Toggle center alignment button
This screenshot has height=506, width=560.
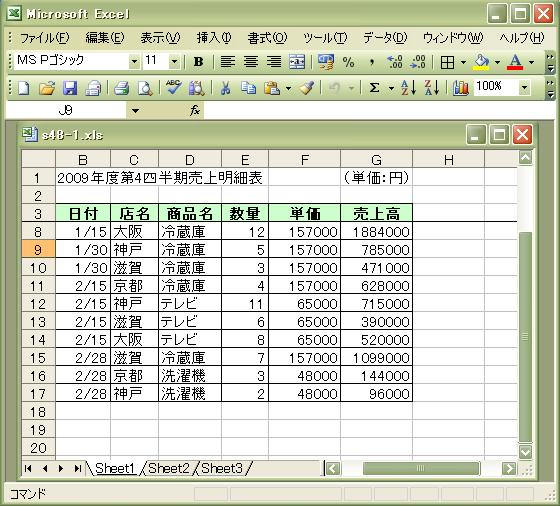tap(251, 62)
